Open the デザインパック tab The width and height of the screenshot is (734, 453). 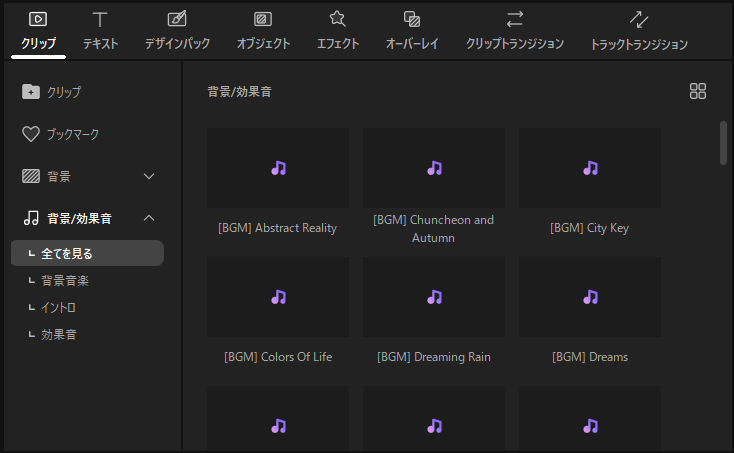[x=177, y=30]
